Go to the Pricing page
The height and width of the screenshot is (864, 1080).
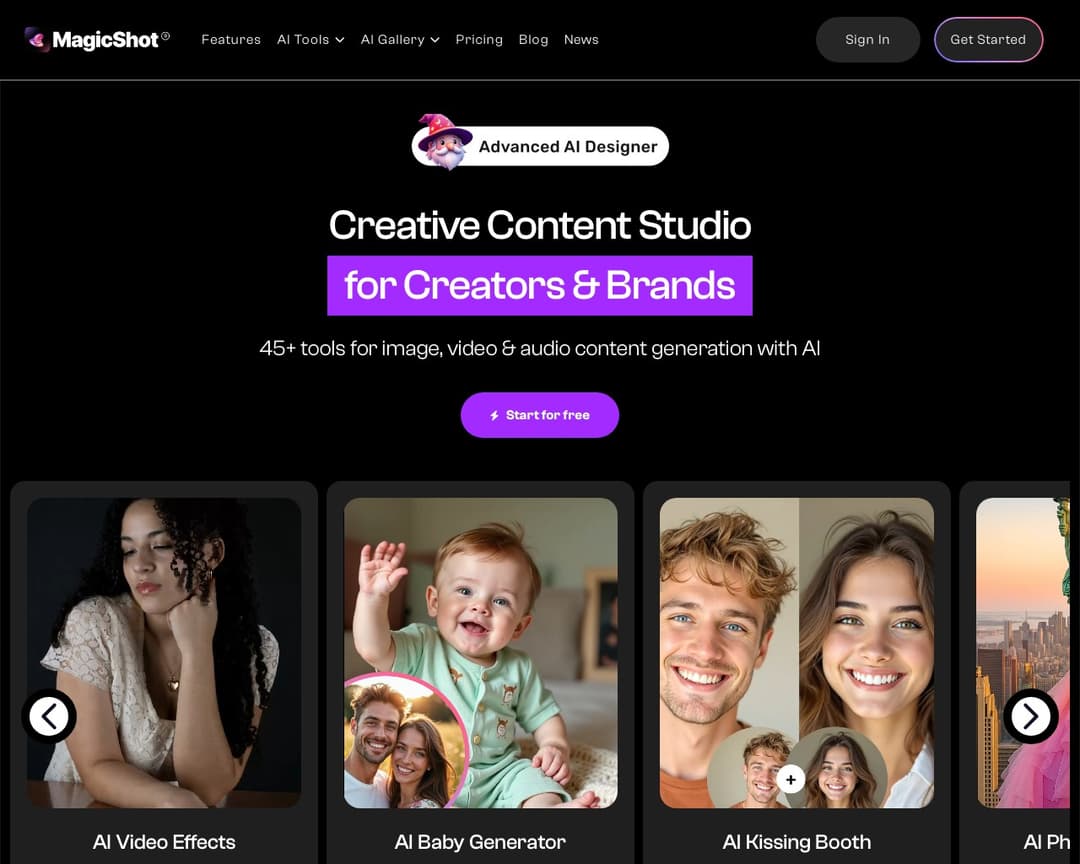tap(479, 39)
